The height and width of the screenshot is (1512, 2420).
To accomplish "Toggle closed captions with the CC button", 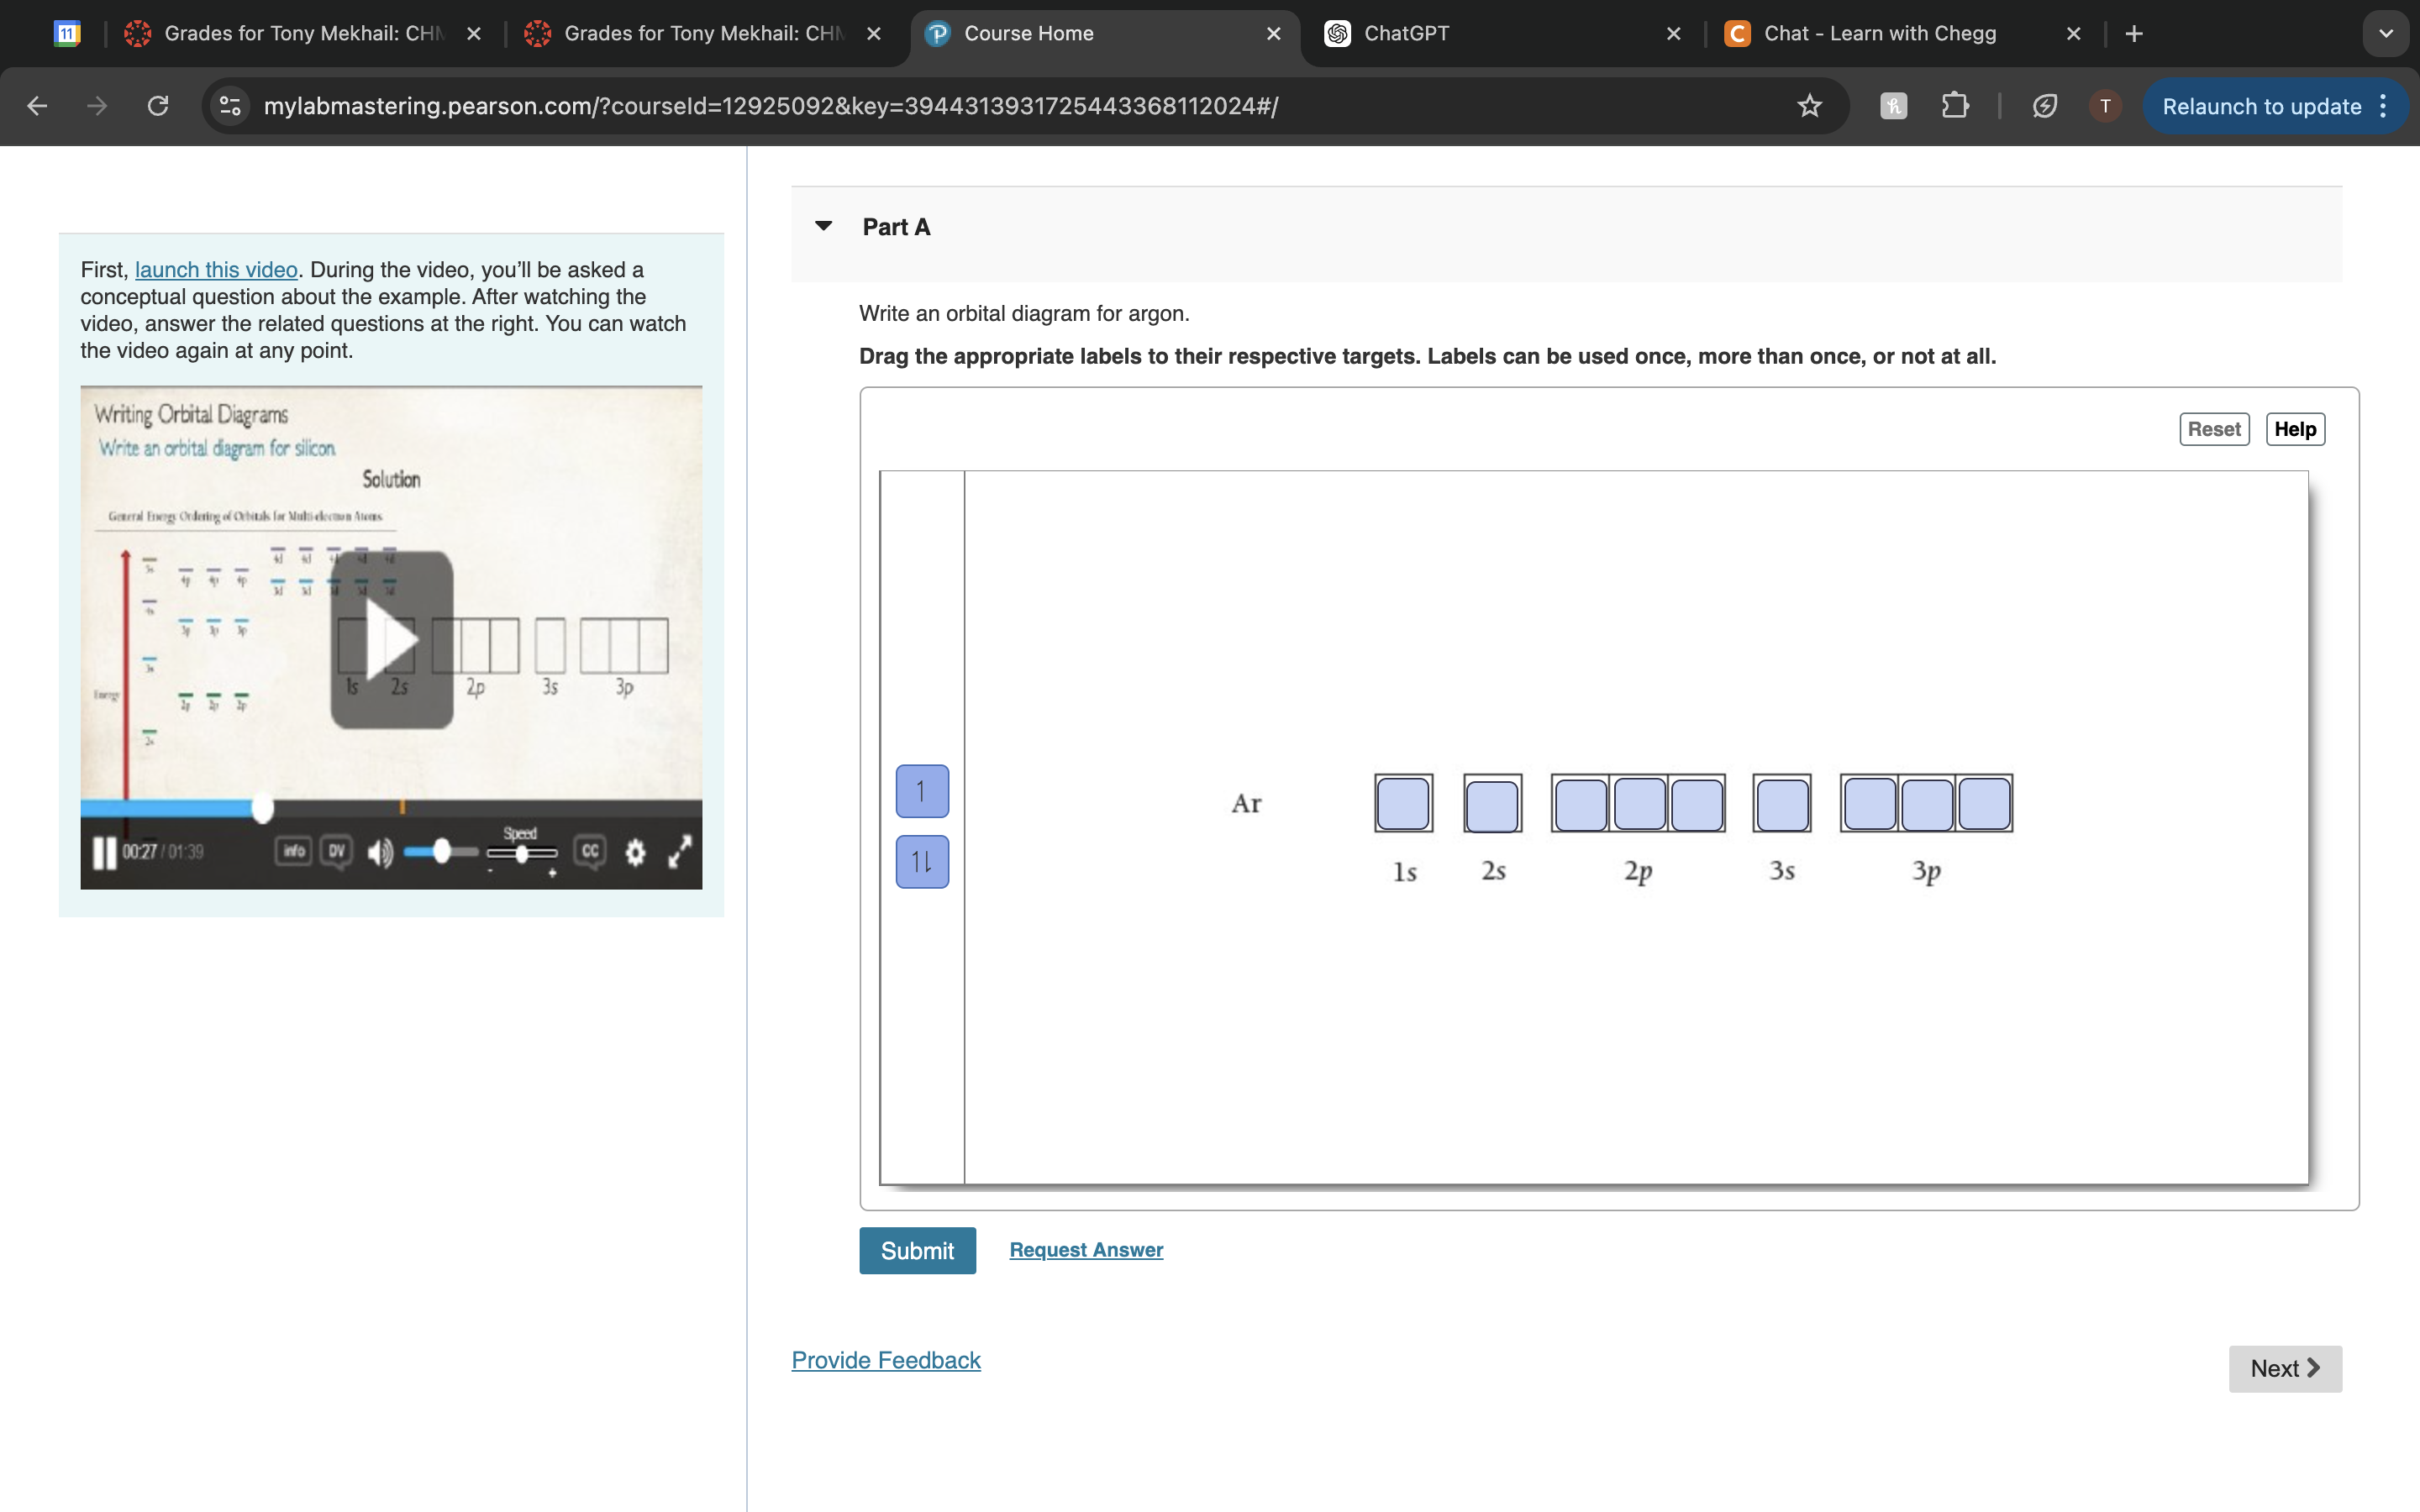I will 589,851.
